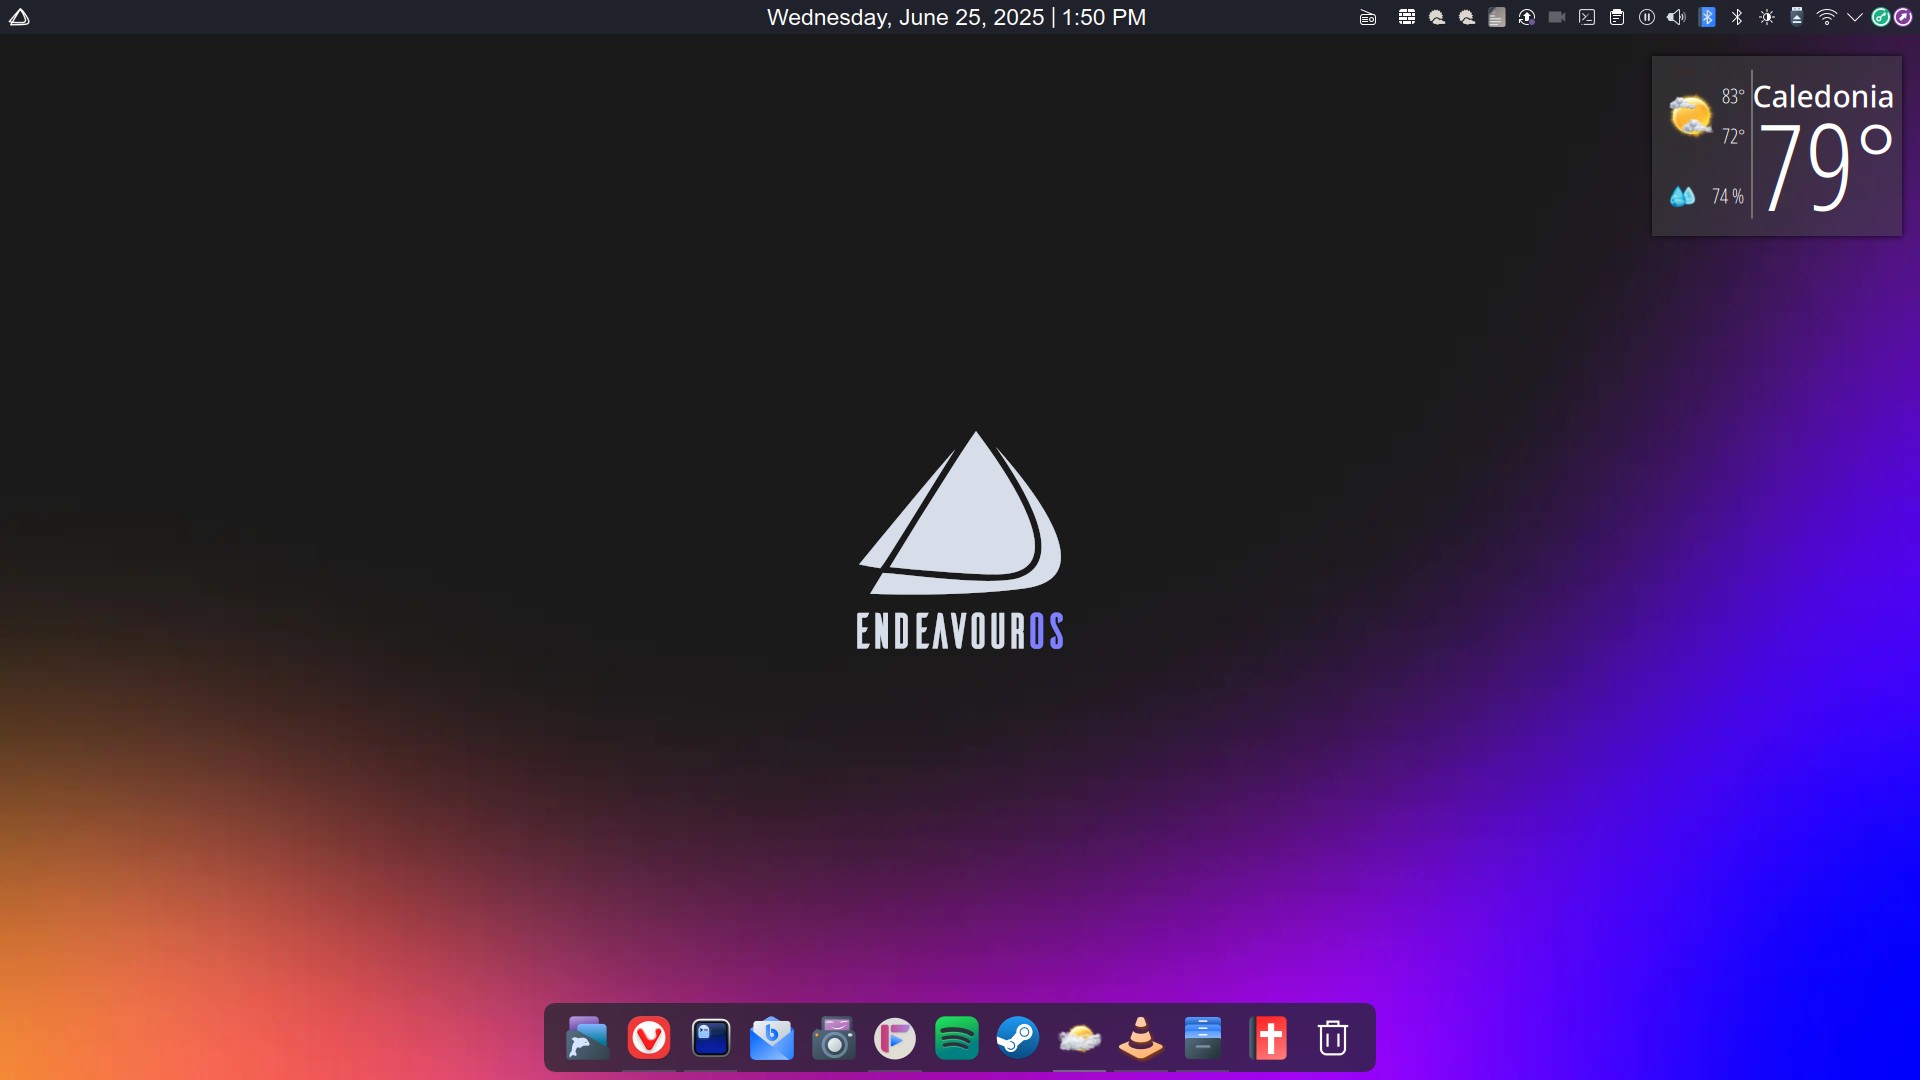Open the Trash in the dock

[x=1332, y=1038]
